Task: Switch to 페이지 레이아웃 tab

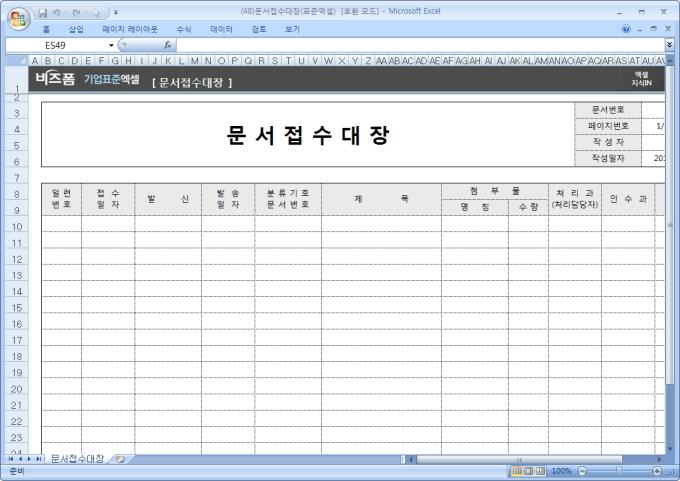Action: click(x=130, y=29)
